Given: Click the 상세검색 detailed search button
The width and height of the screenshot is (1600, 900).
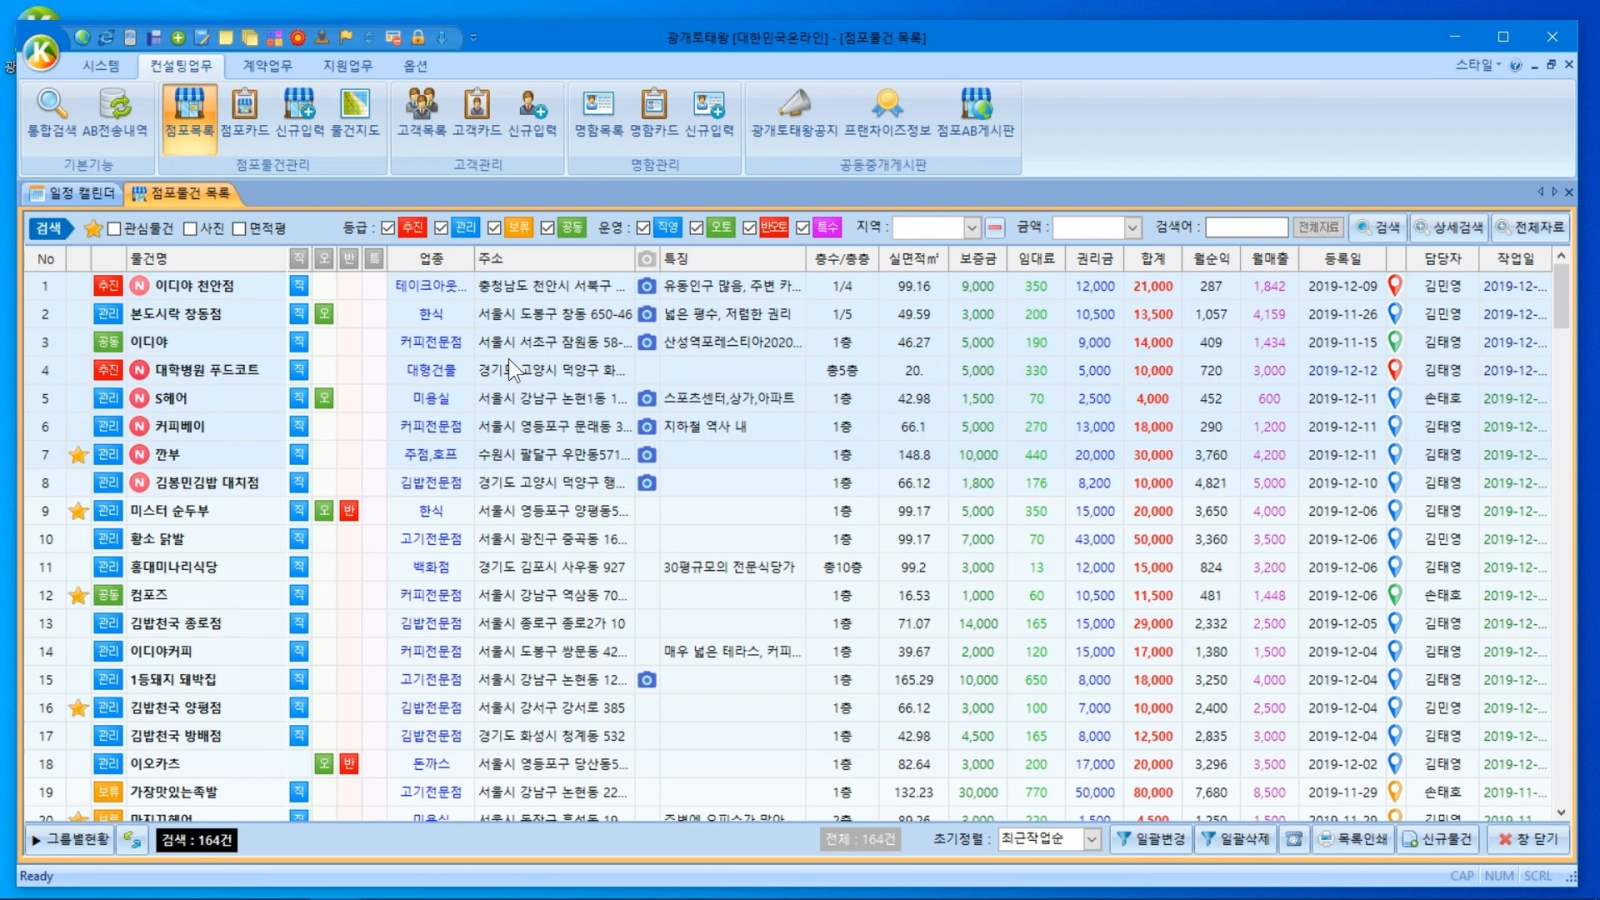Looking at the screenshot, I should 1449,228.
